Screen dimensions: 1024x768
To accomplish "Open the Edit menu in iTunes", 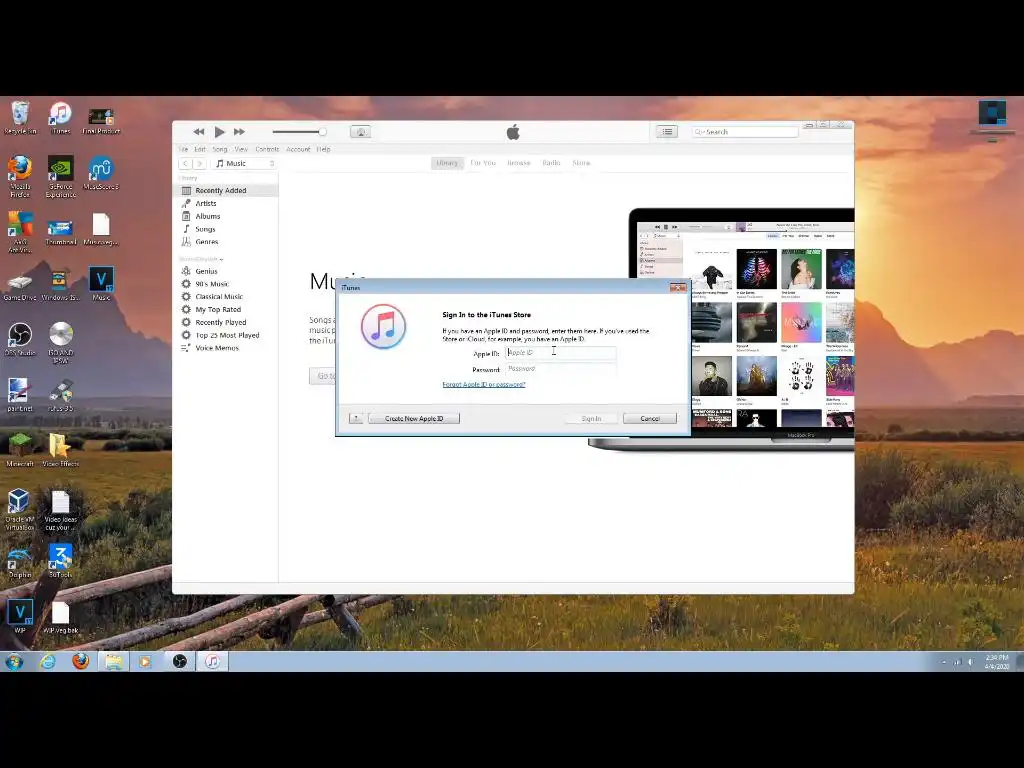I will 200,149.
